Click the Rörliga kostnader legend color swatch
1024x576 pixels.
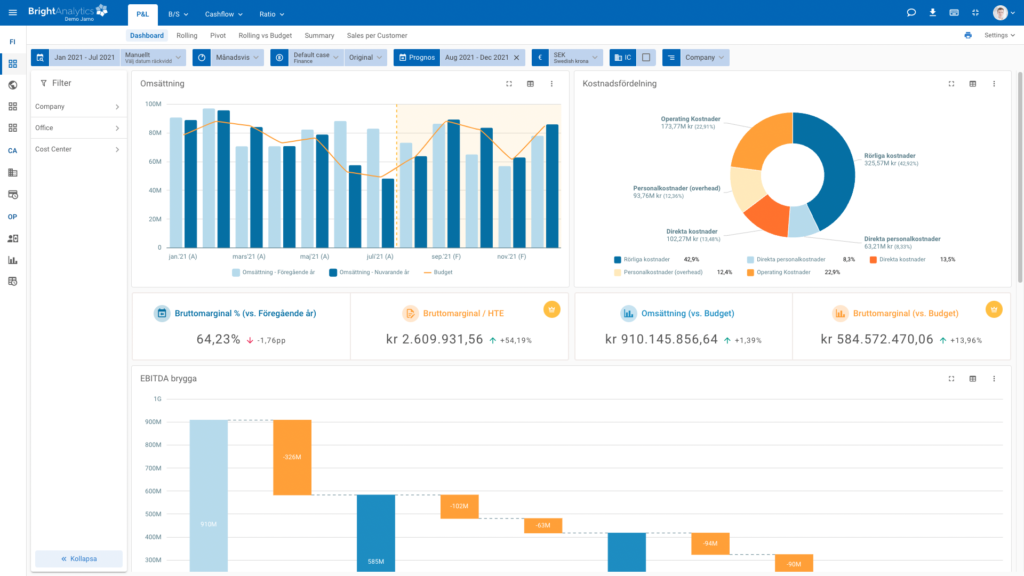(619, 259)
